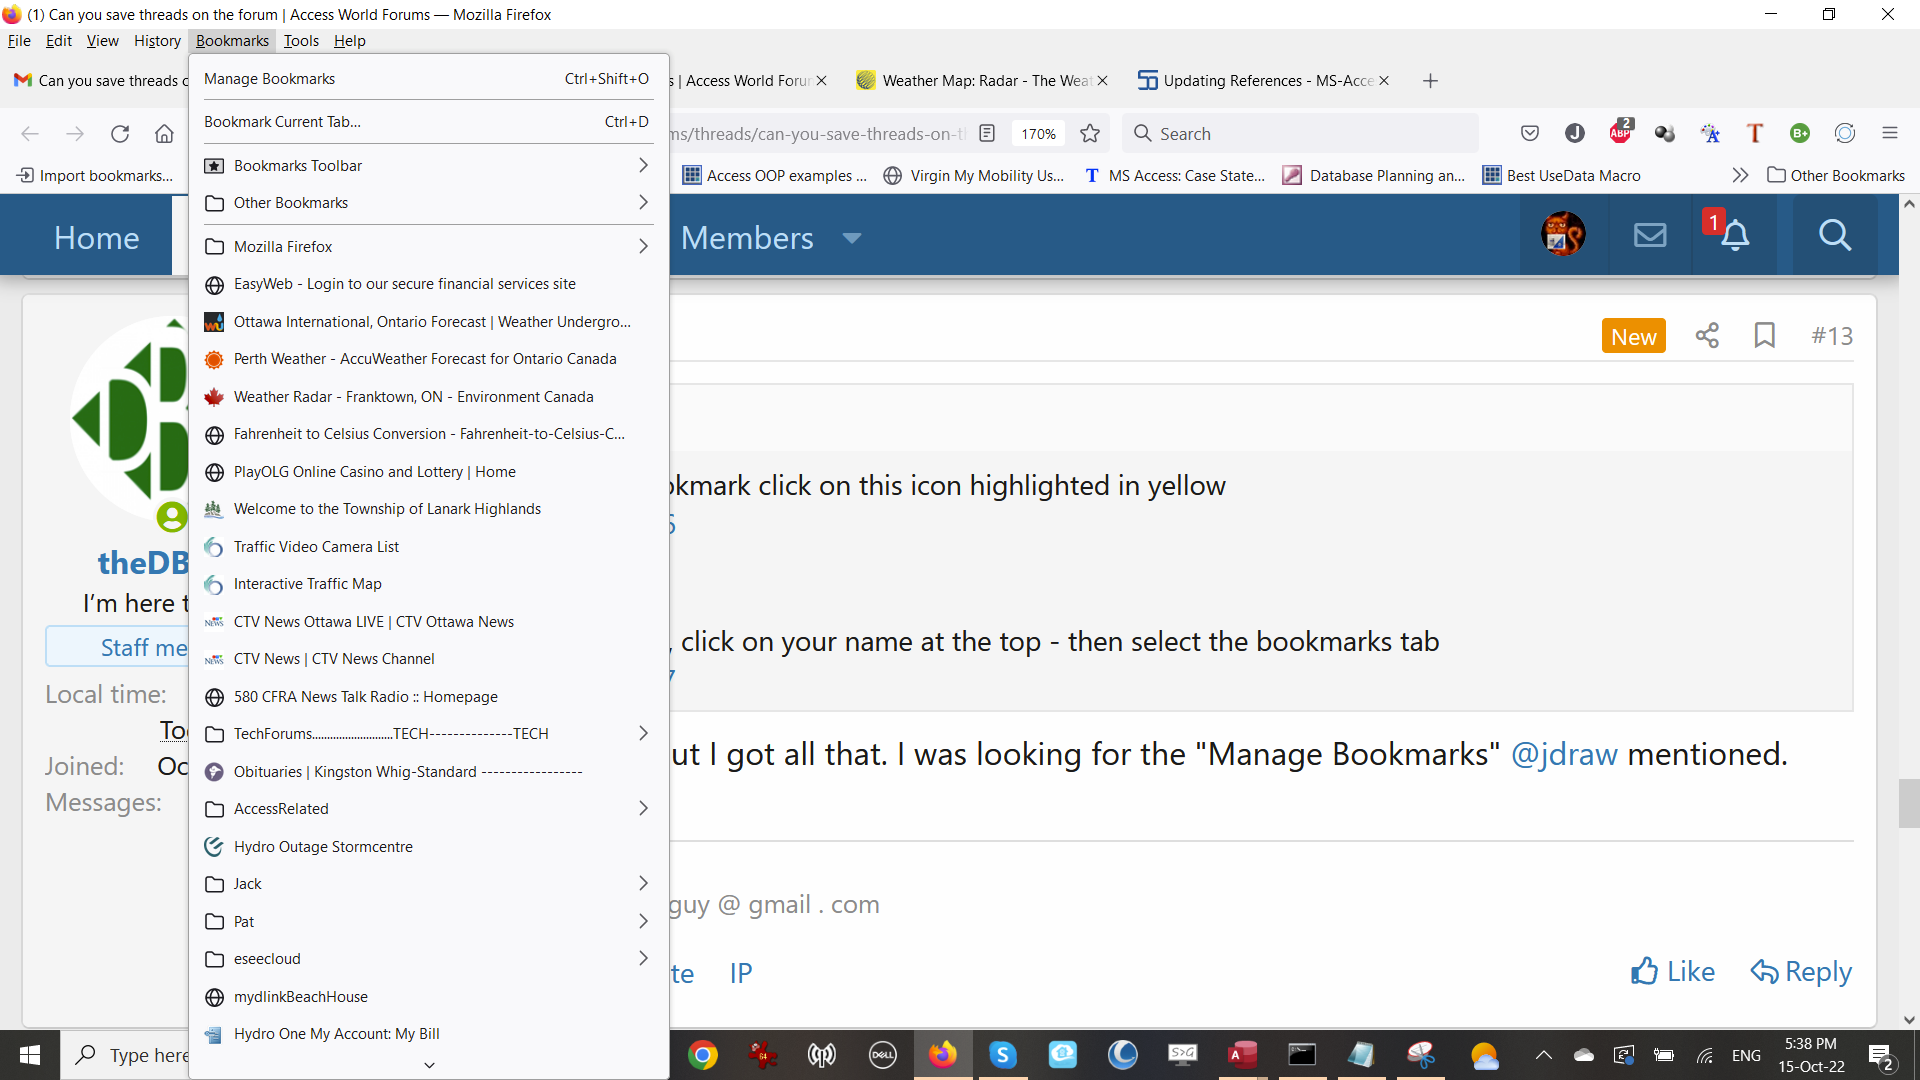Image resolution: width=1920 pixels, height=1080 pixels.
Task: Open the Firefox hamburger application menu
Action: point(1889,133)
